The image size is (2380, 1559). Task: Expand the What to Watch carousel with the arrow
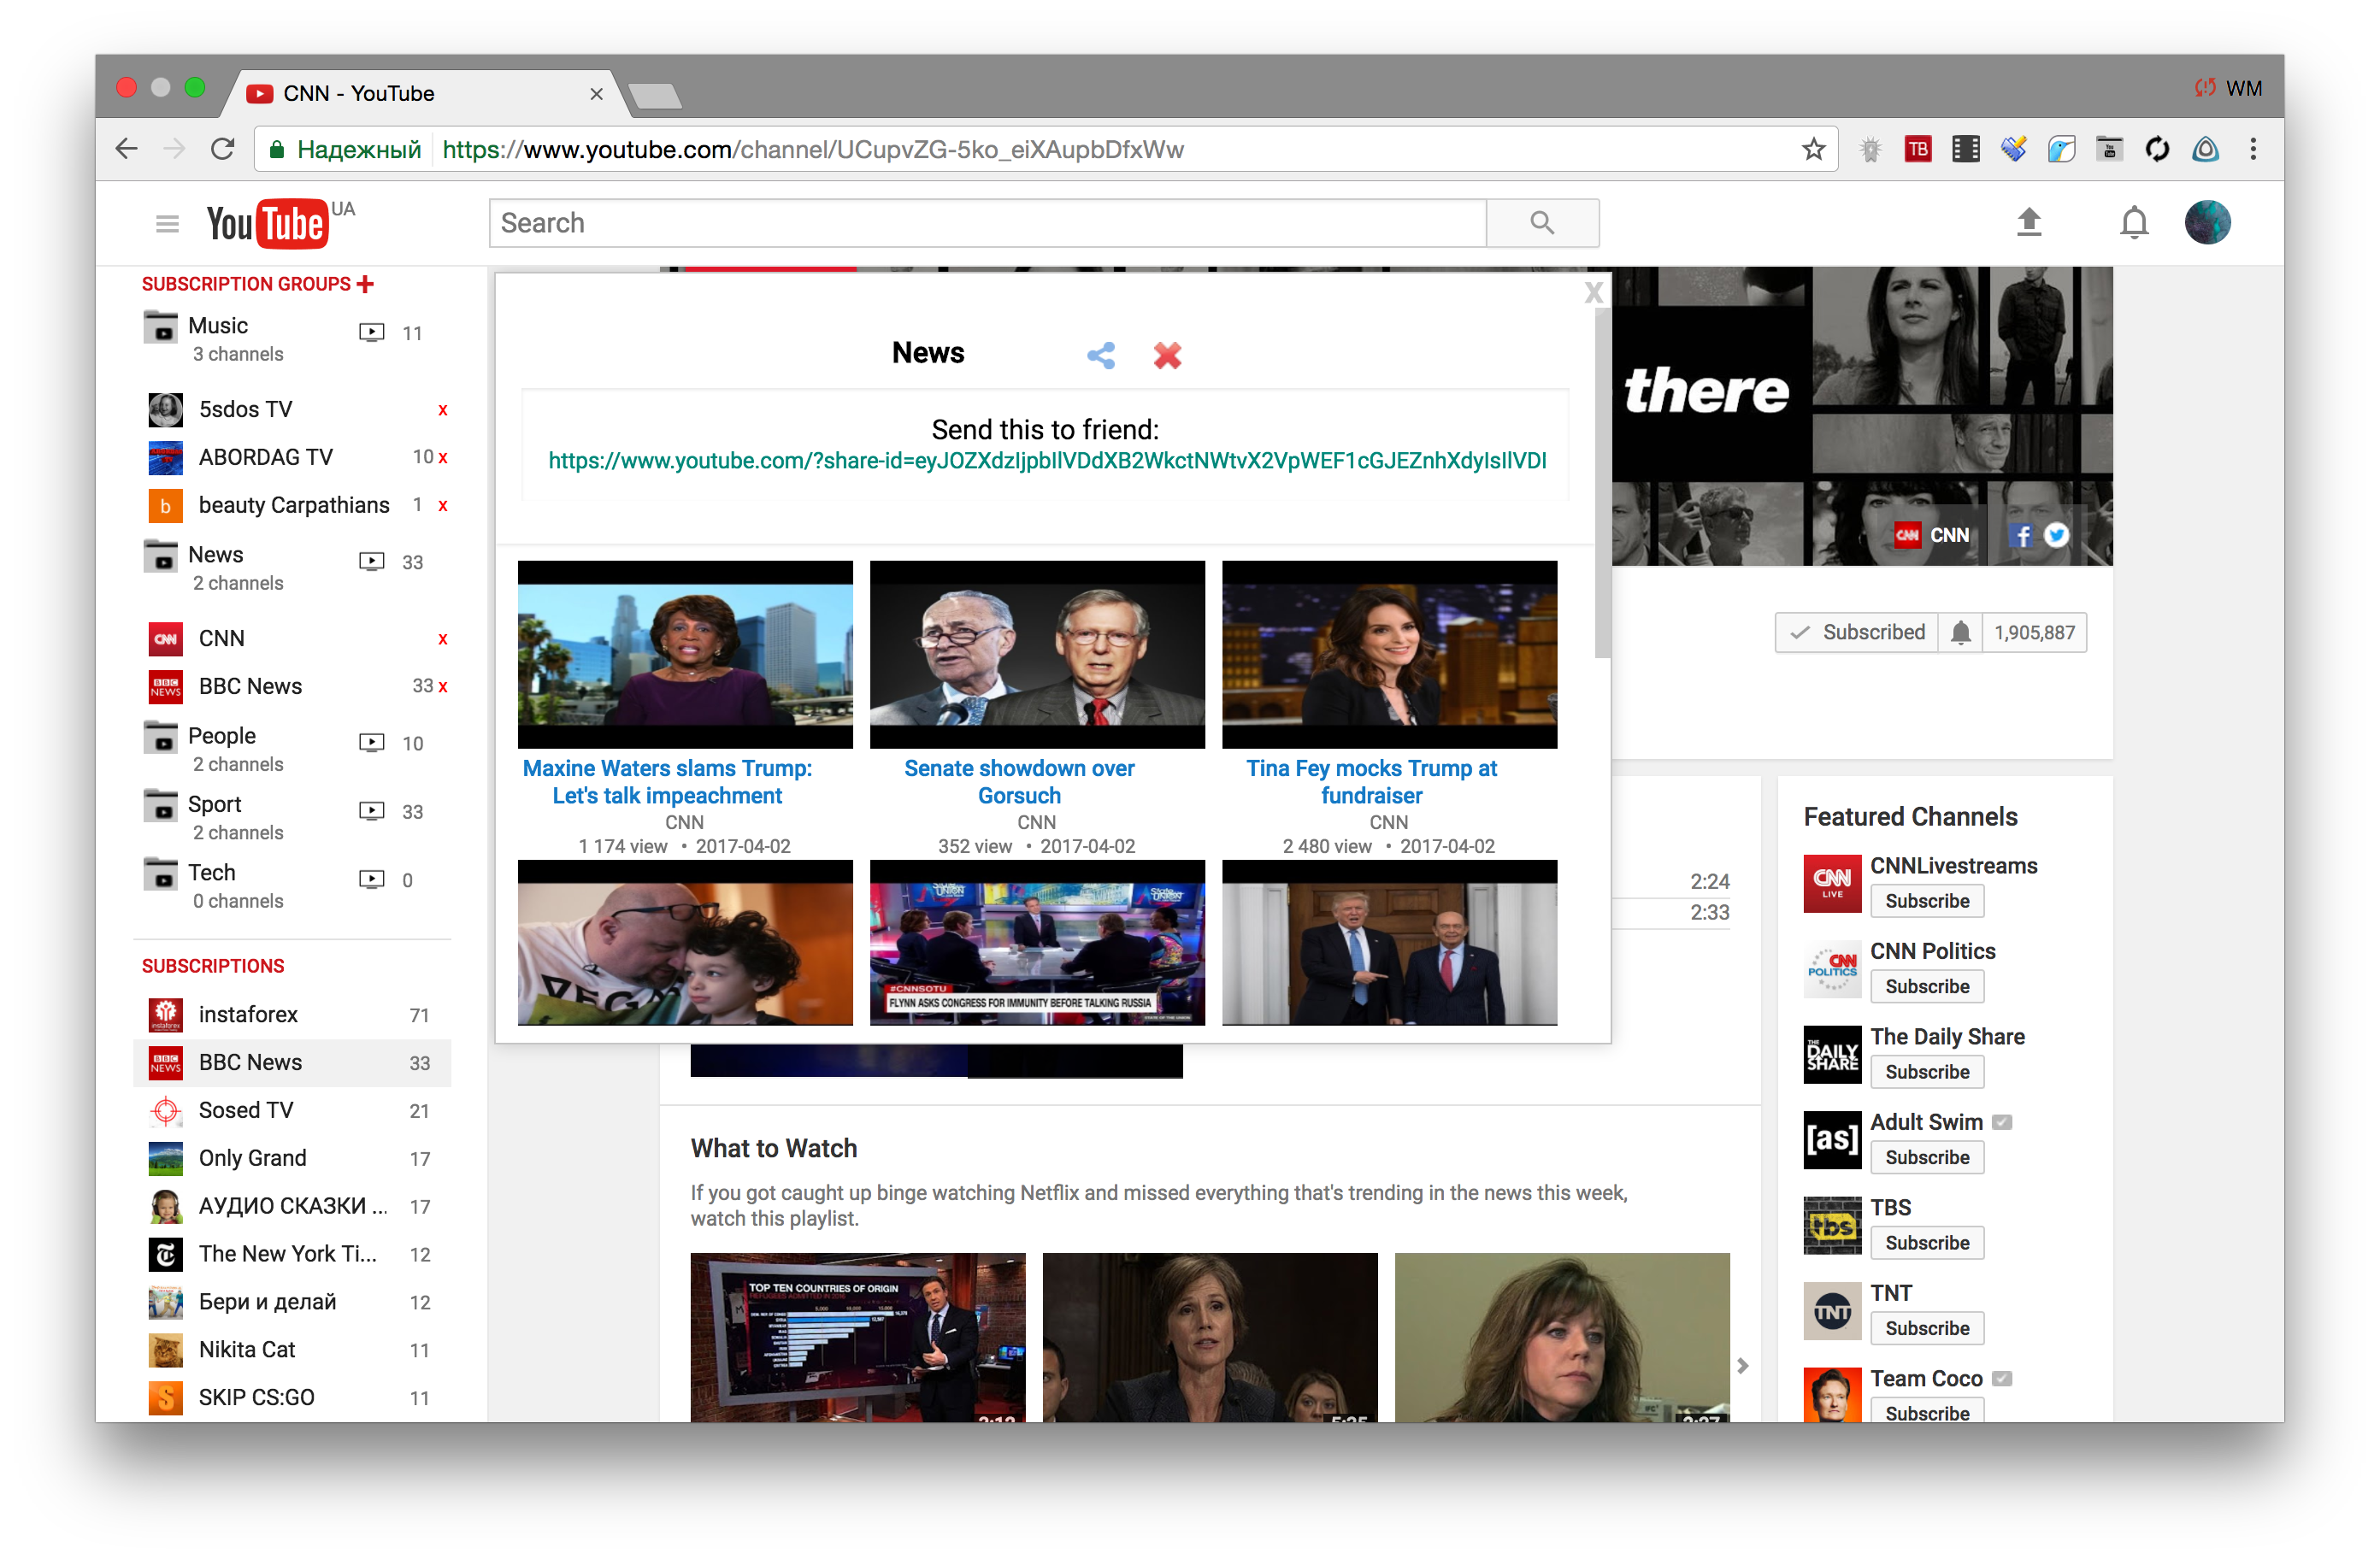pyautogui.click(x=1743, y=1366)
